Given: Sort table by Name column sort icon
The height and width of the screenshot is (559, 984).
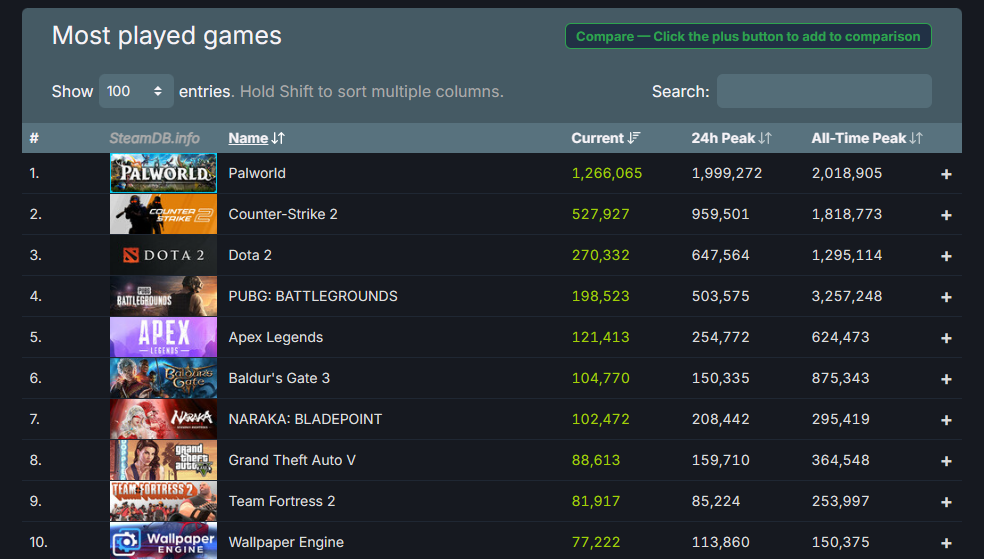Looking at the screenshot, I should 279,138.
